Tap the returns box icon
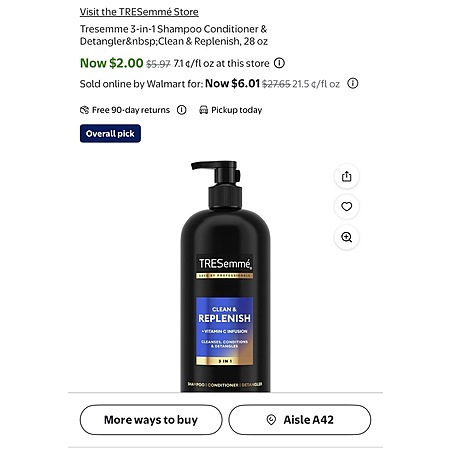 (x=85, y=110)
